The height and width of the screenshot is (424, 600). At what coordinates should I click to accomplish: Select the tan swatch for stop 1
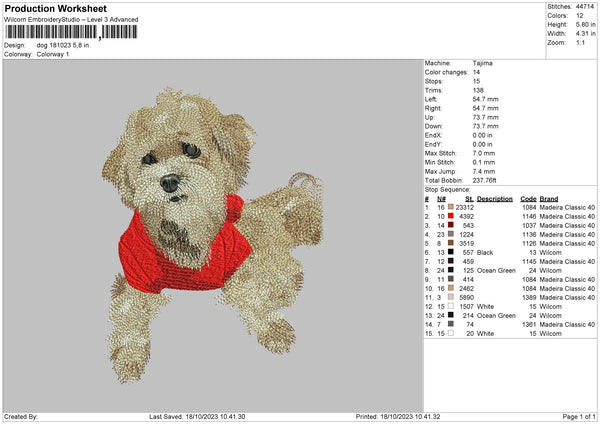pos(450,207)
